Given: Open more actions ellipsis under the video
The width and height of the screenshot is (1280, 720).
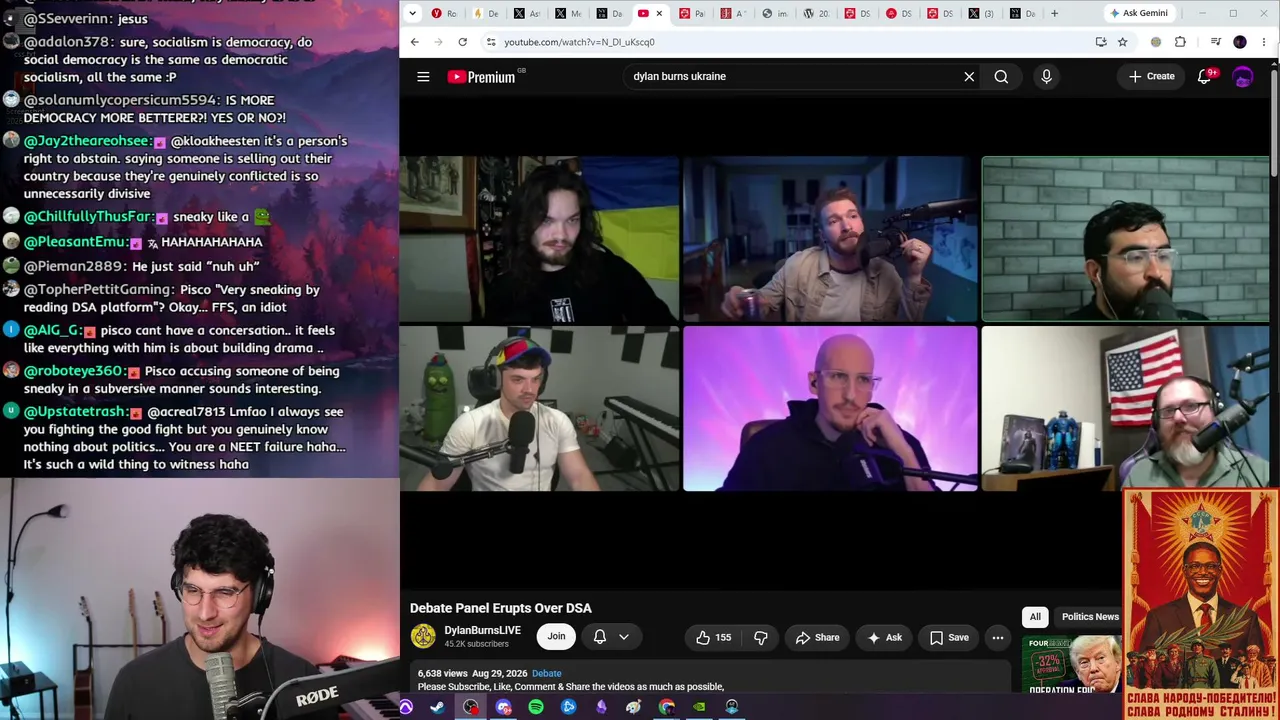Looking at the screenshot, I should (997, 637).
